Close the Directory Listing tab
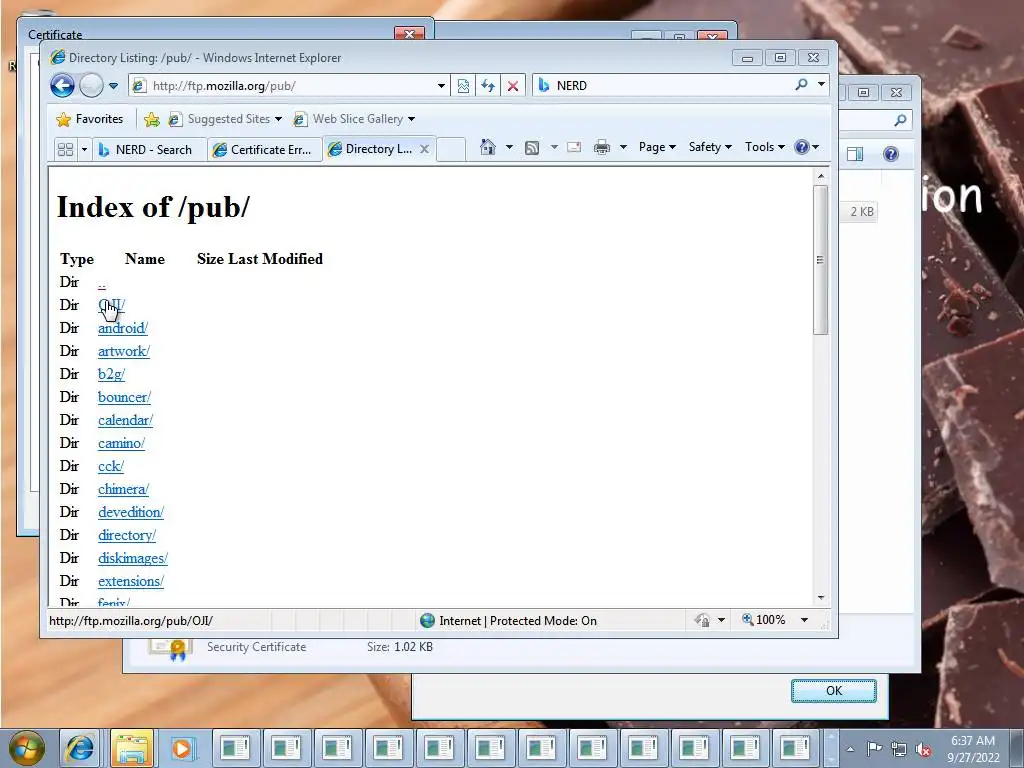The image size is (1024, 768). pyautogui.click(x=424, y=149)
